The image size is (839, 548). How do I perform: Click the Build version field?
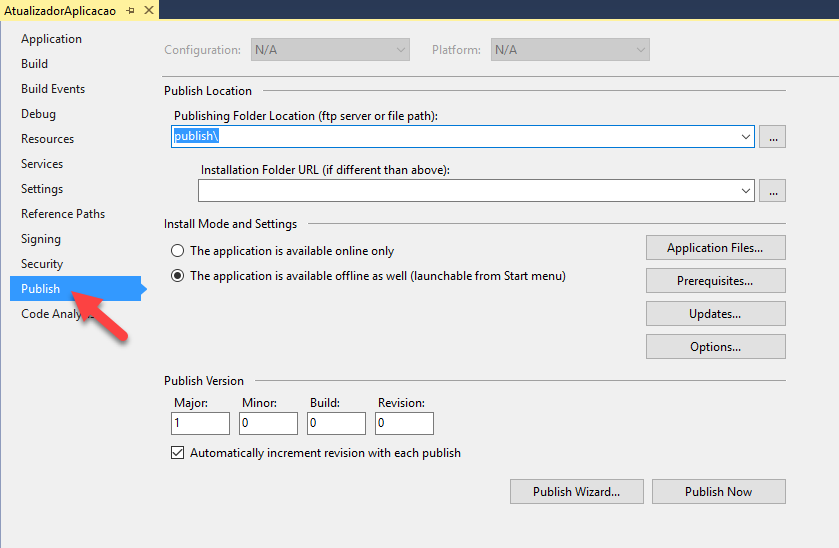[x=337, y=423]
